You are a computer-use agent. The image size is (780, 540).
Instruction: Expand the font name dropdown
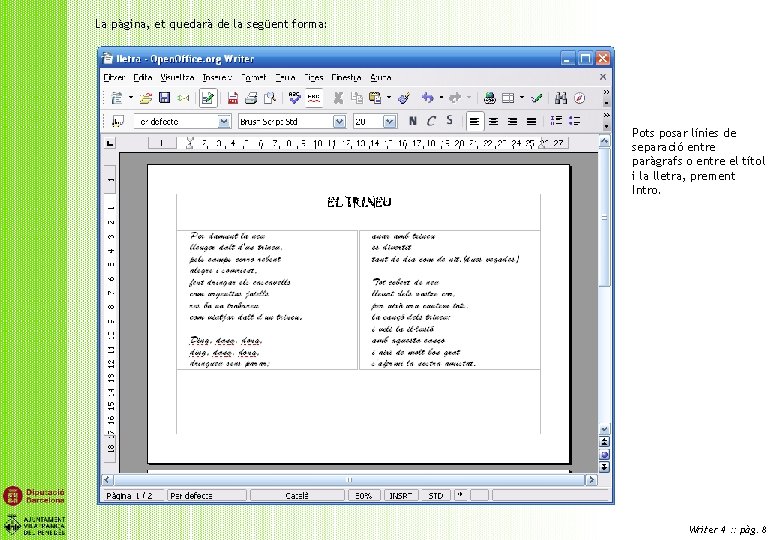tap(339, 121)
